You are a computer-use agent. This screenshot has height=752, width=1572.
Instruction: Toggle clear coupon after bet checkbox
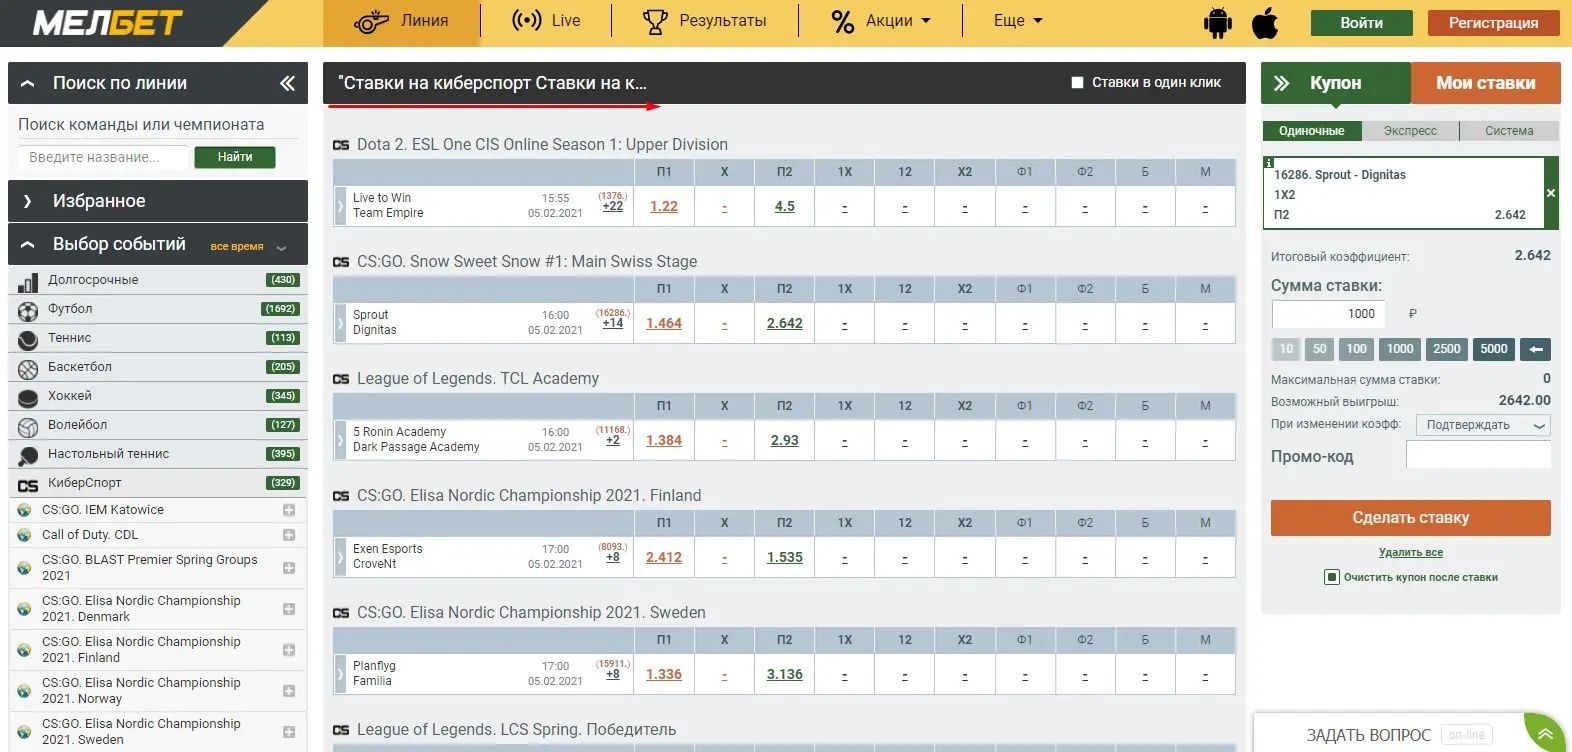click(1331, 577)
